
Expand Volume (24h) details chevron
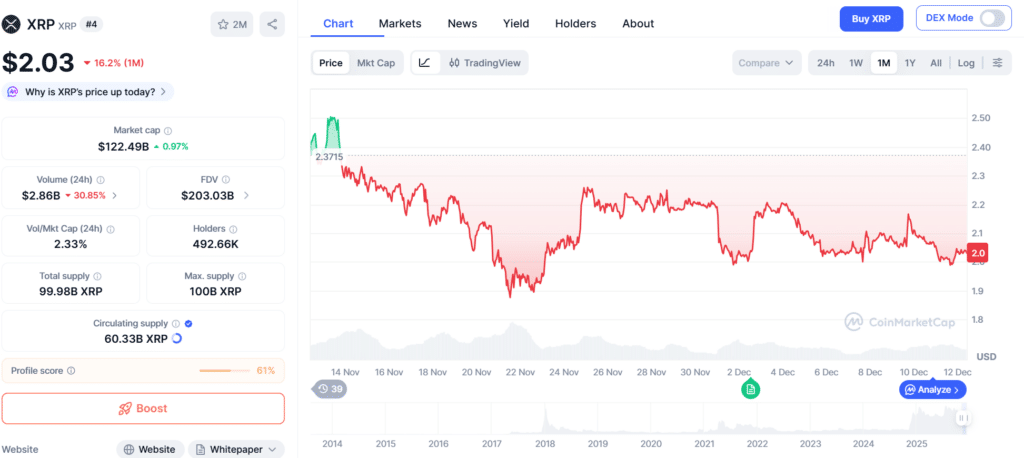[x=115, y=195]
